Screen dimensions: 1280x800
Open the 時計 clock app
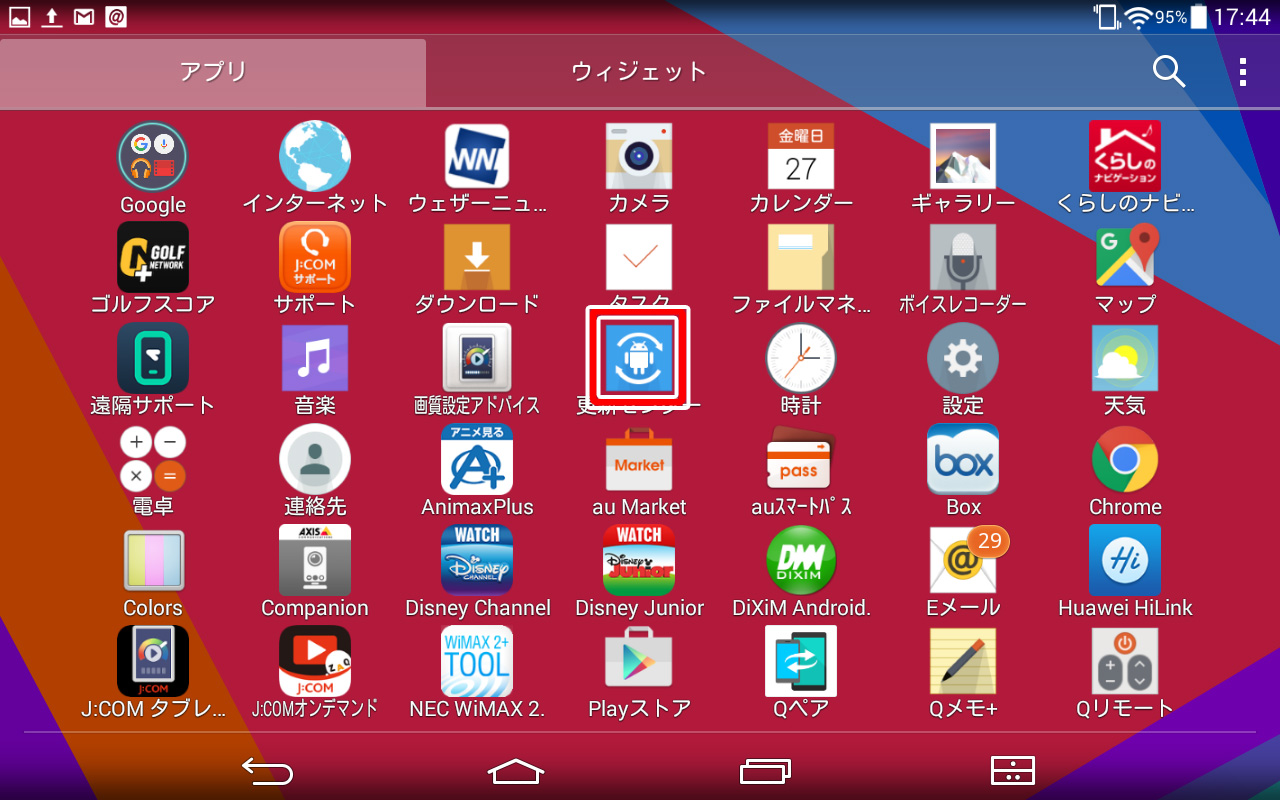click(801, 358)
